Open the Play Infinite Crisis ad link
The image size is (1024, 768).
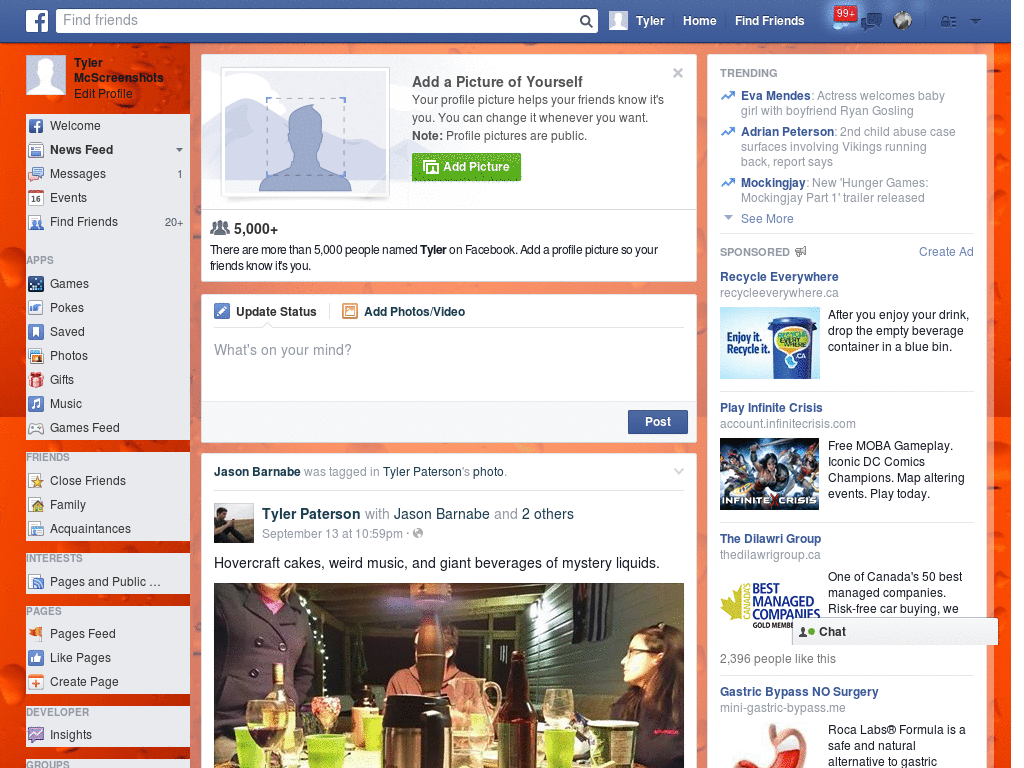tap(771, 408)
